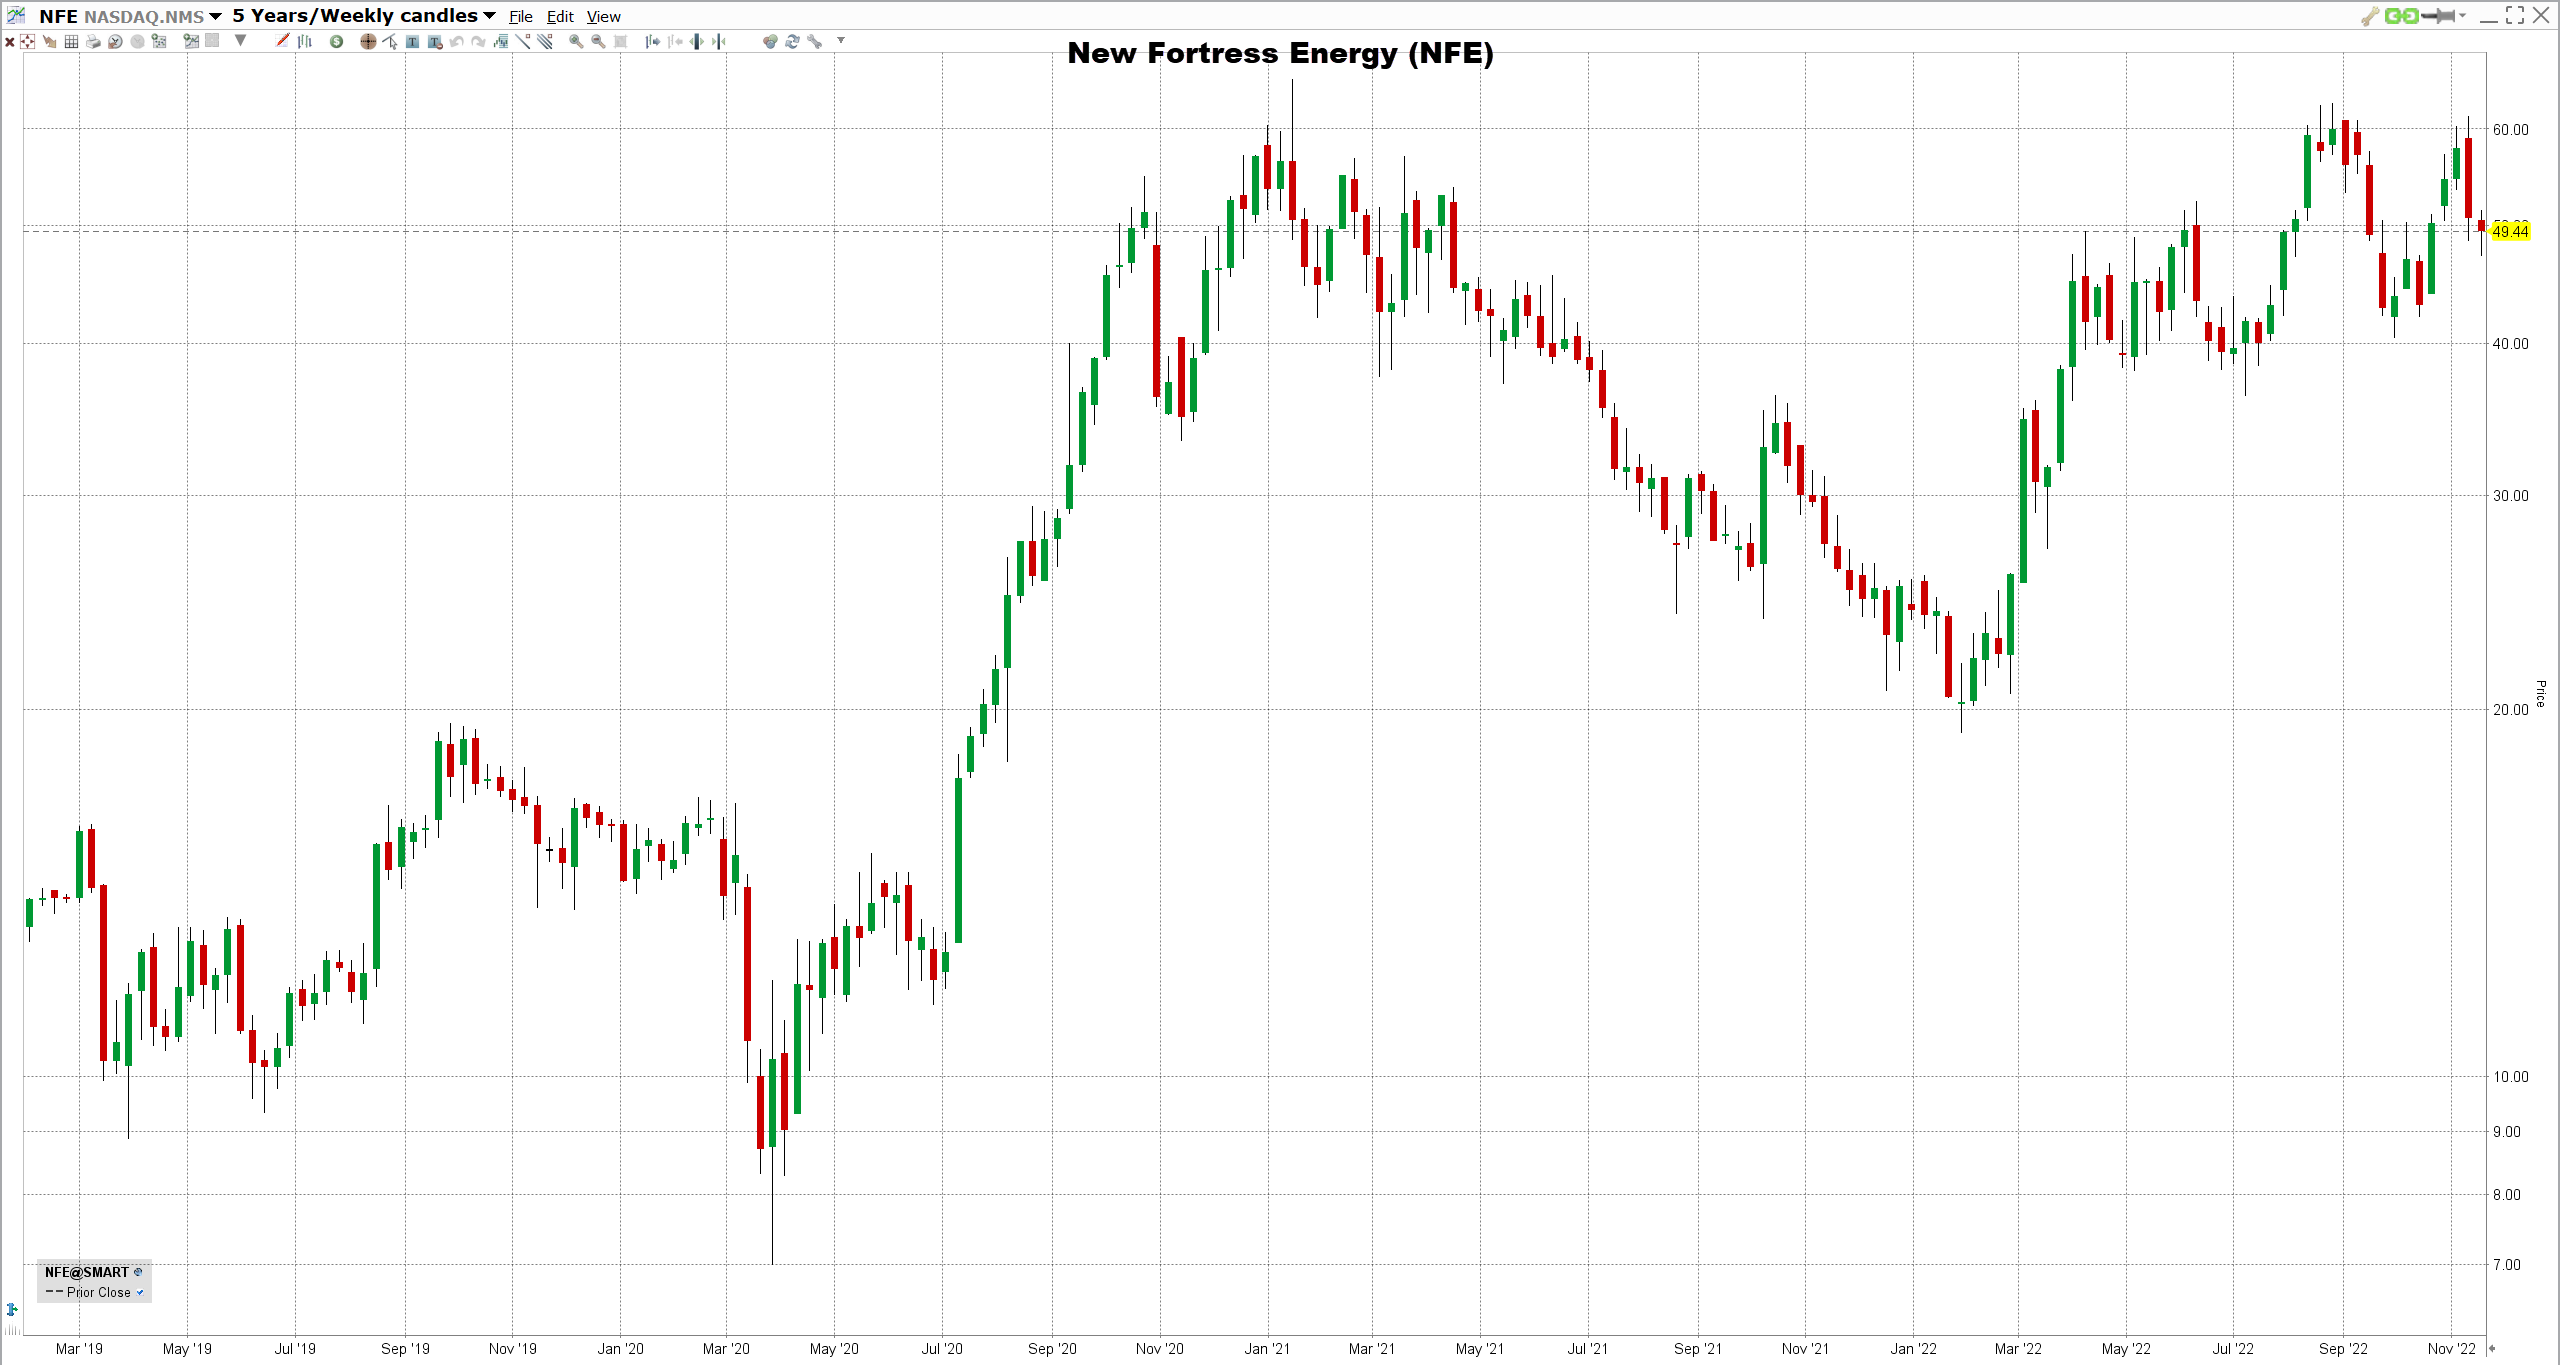
Task: Click the Jan '21 date axis label
Action: tap(1267, 1348)
